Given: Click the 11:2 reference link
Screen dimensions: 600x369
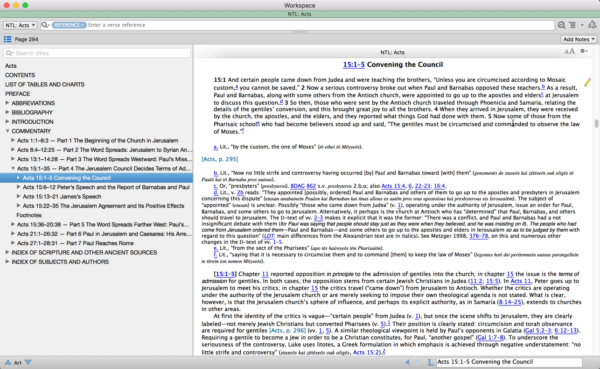Looking at the screenshot, I should point(476,281).
